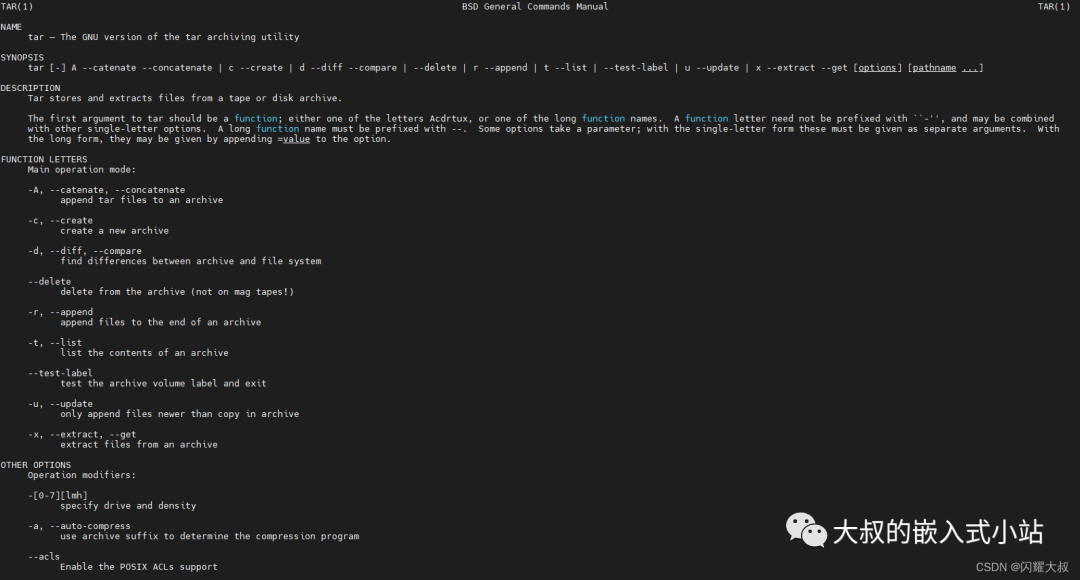Click the '-r, --append' option entry
Screen dimensions: 1080x580
(x=61, y=312)
